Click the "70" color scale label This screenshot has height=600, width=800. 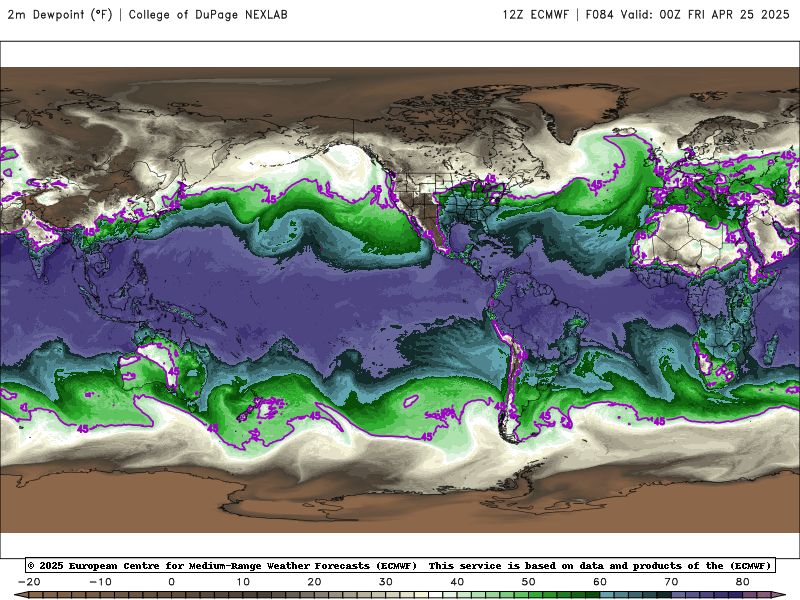671,582
